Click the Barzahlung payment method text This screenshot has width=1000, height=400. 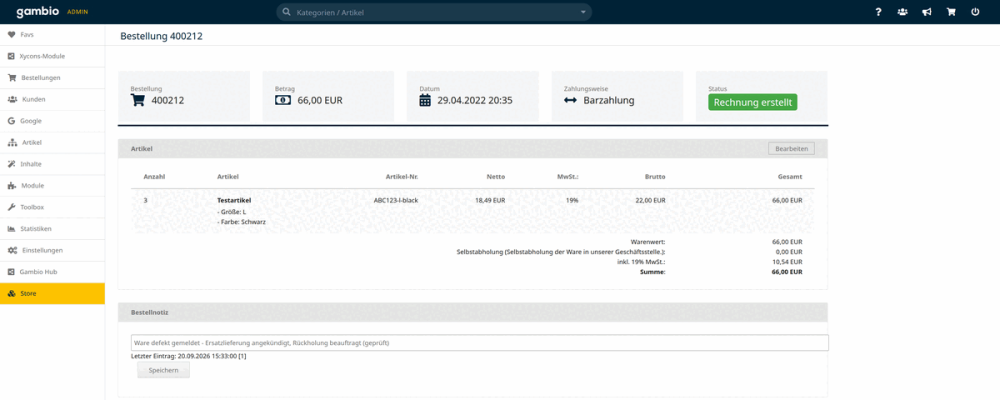tap(608, 100)
